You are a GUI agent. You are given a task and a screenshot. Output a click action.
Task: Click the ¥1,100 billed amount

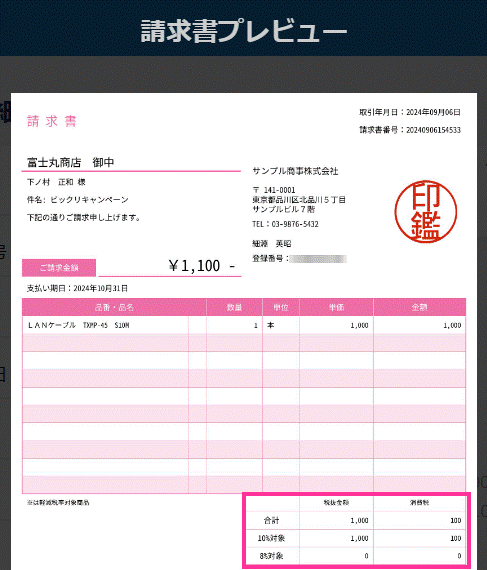click(x=202, y=266)
